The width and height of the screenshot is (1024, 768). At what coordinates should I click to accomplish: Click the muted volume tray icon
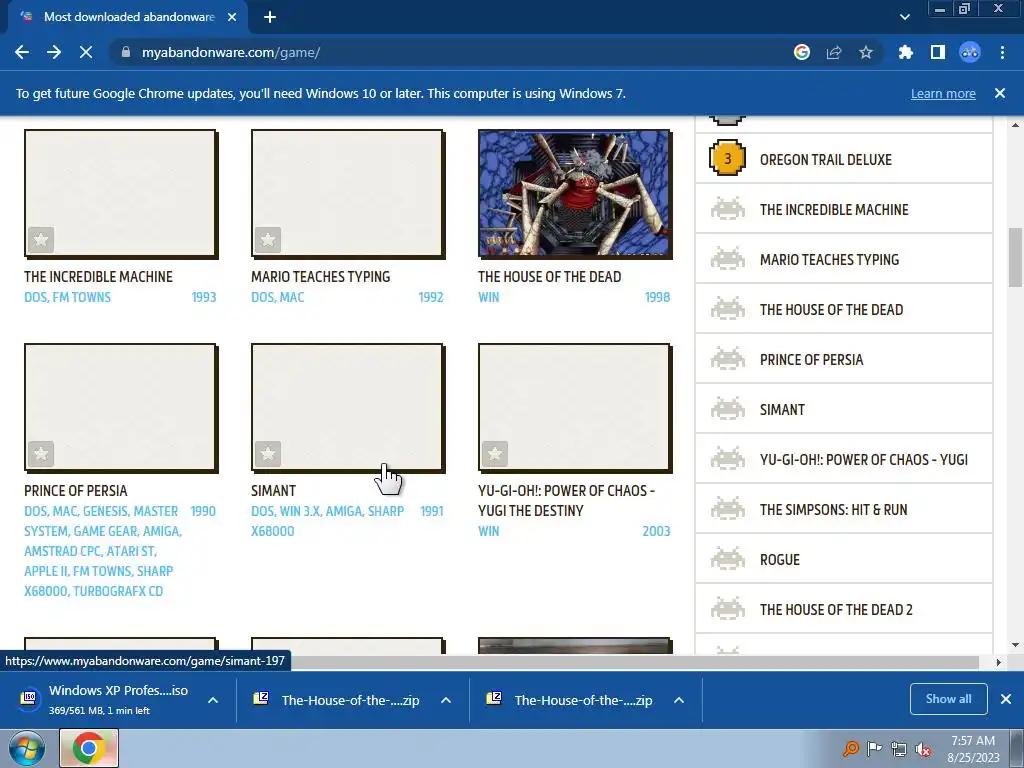coord(923,749)
